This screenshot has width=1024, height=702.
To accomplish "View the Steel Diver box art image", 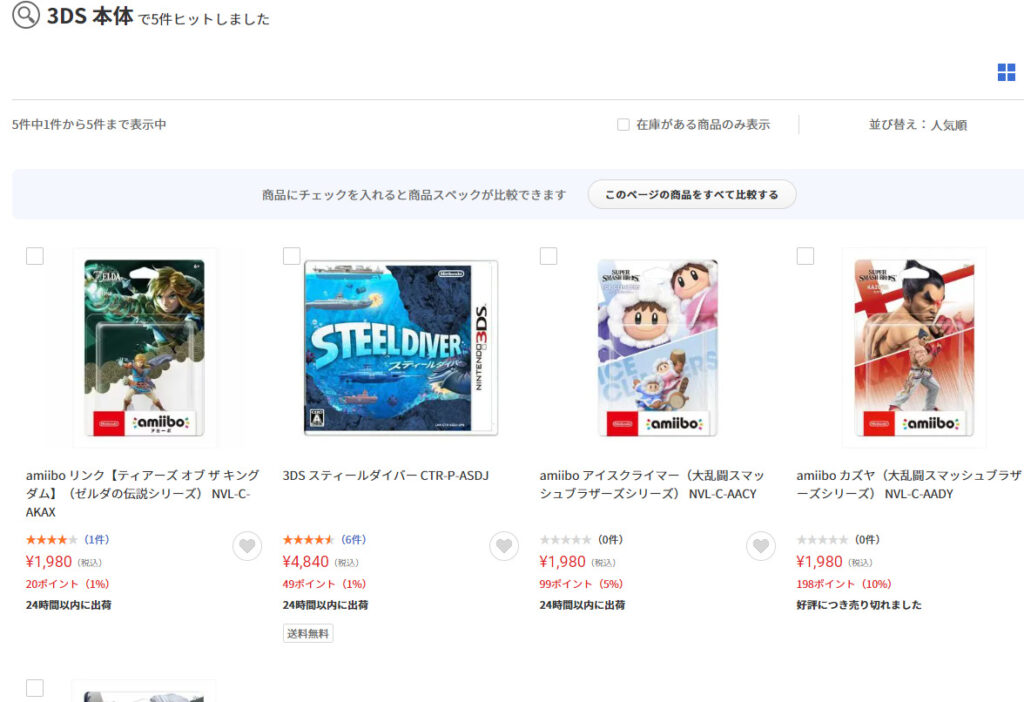I will pyautogui.click(x=401, y=347).
